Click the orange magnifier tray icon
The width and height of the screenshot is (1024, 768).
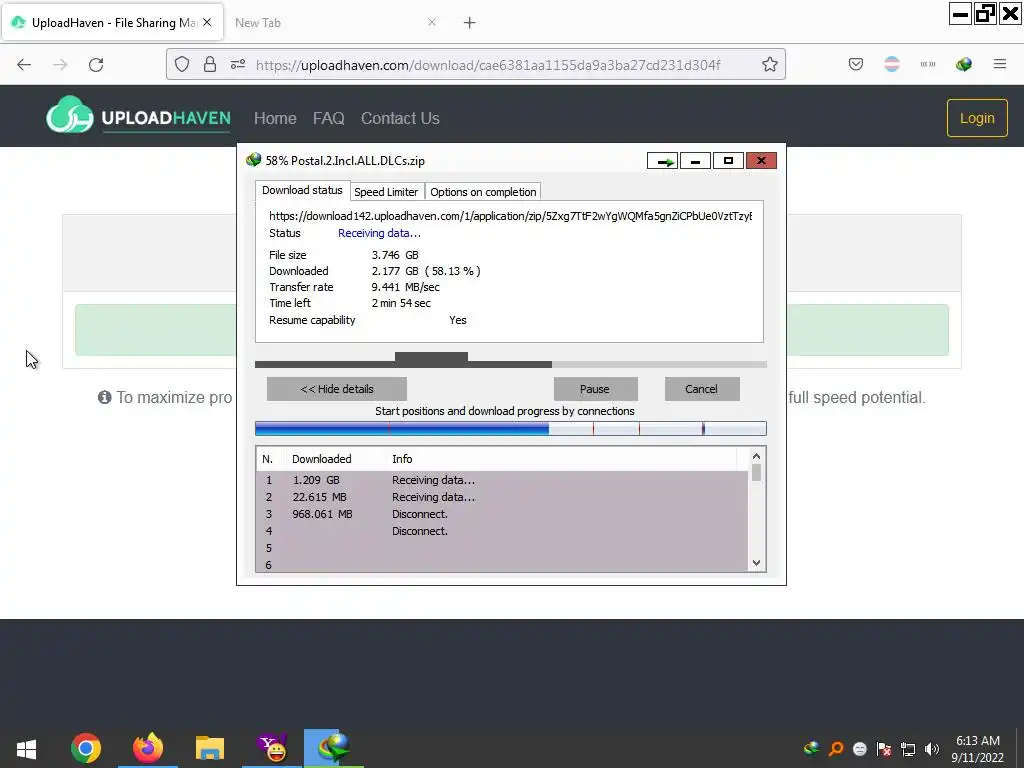point(835,749)
